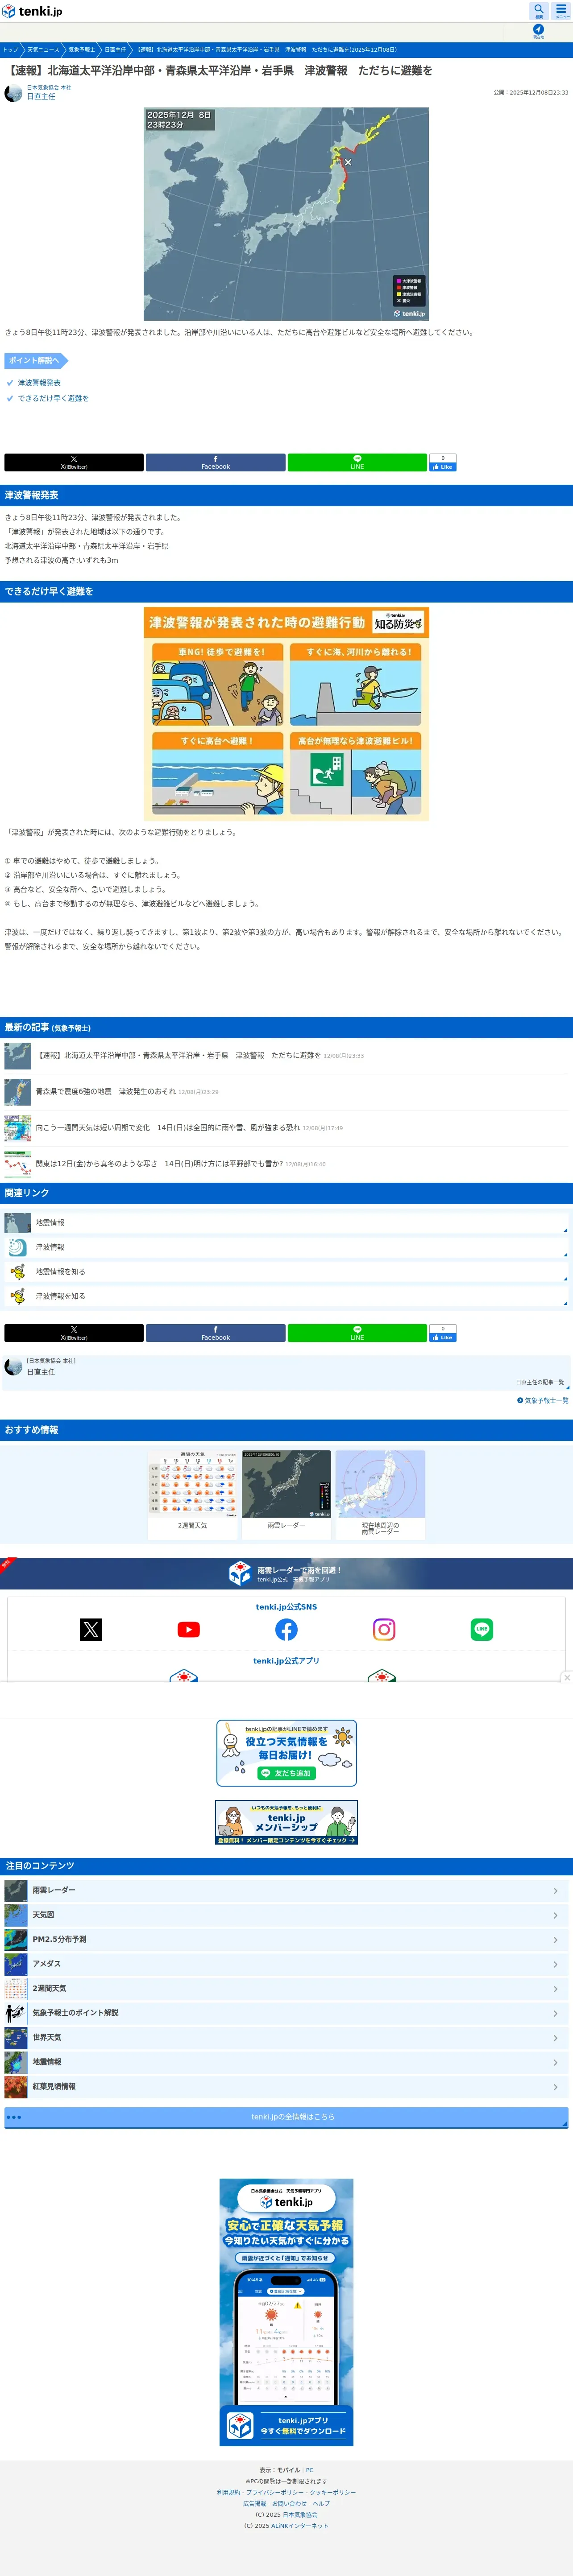Open the evacuation action infographic

pos(286,714)
